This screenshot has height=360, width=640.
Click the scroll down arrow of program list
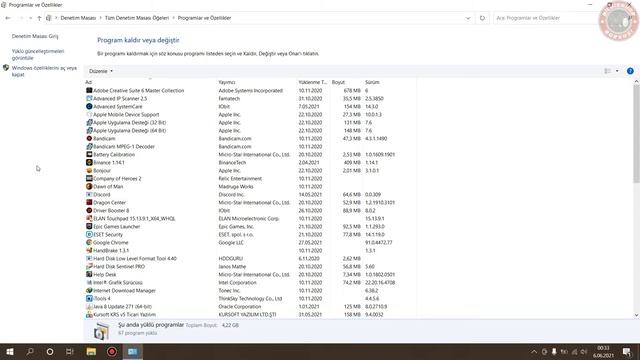coord(636,315)
